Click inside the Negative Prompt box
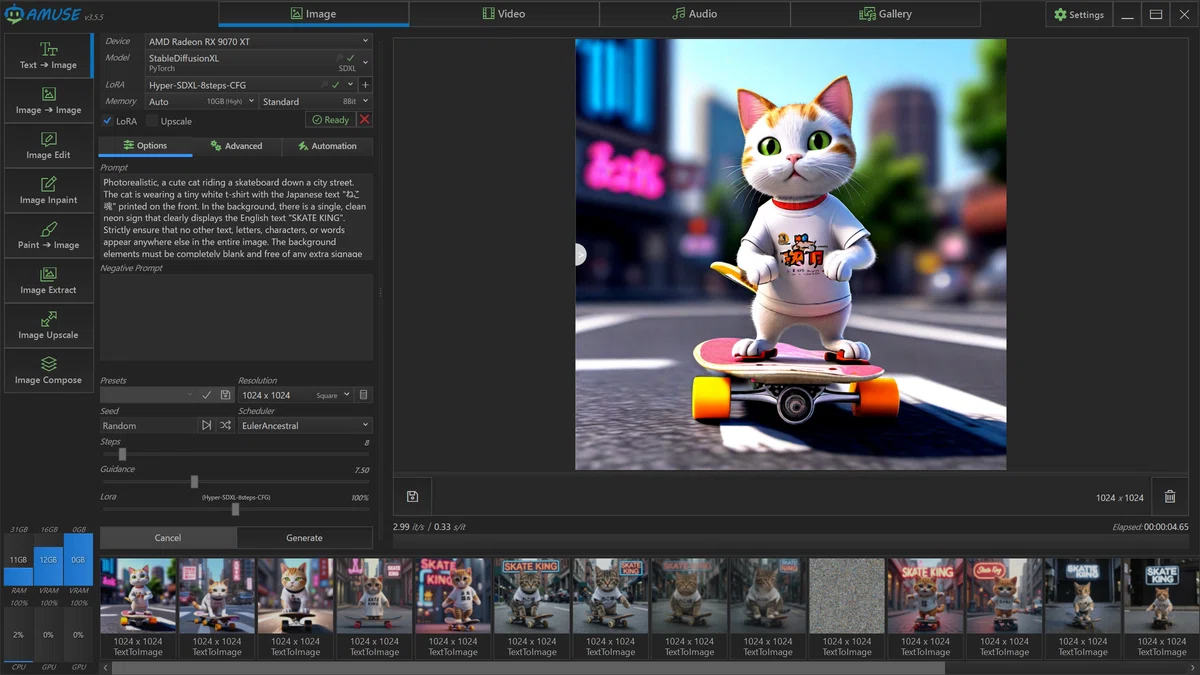 (236, 317)
